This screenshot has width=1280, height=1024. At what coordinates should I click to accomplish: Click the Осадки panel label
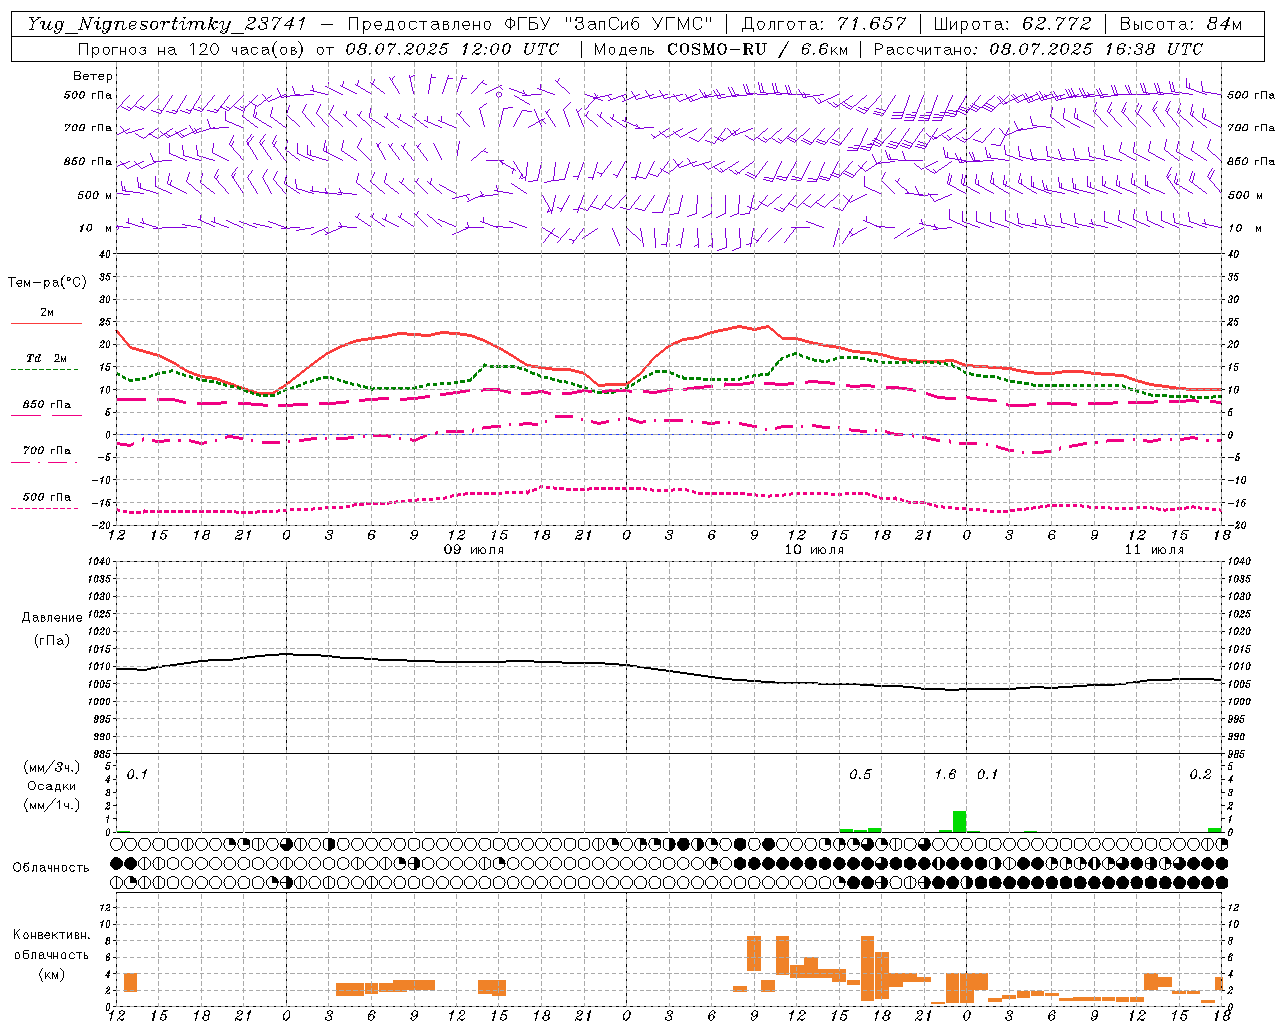(x=50, y=786)
